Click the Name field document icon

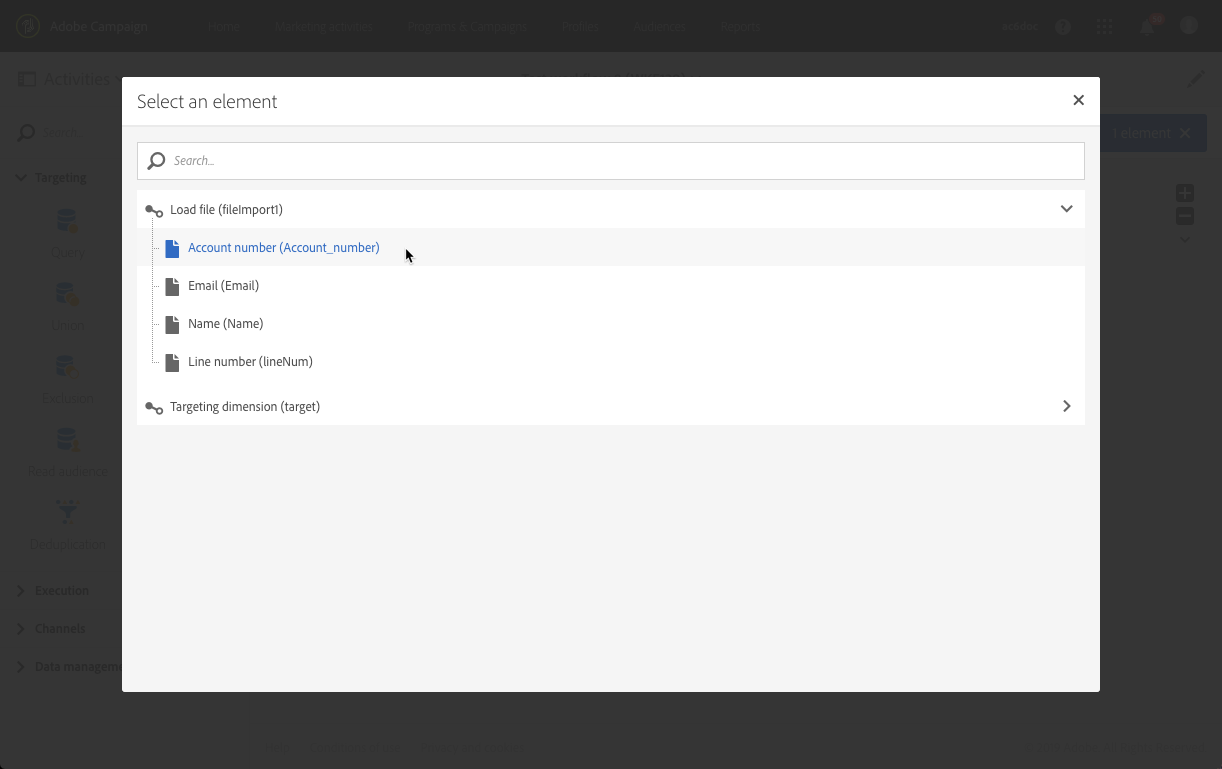click(x=172, y=324)
